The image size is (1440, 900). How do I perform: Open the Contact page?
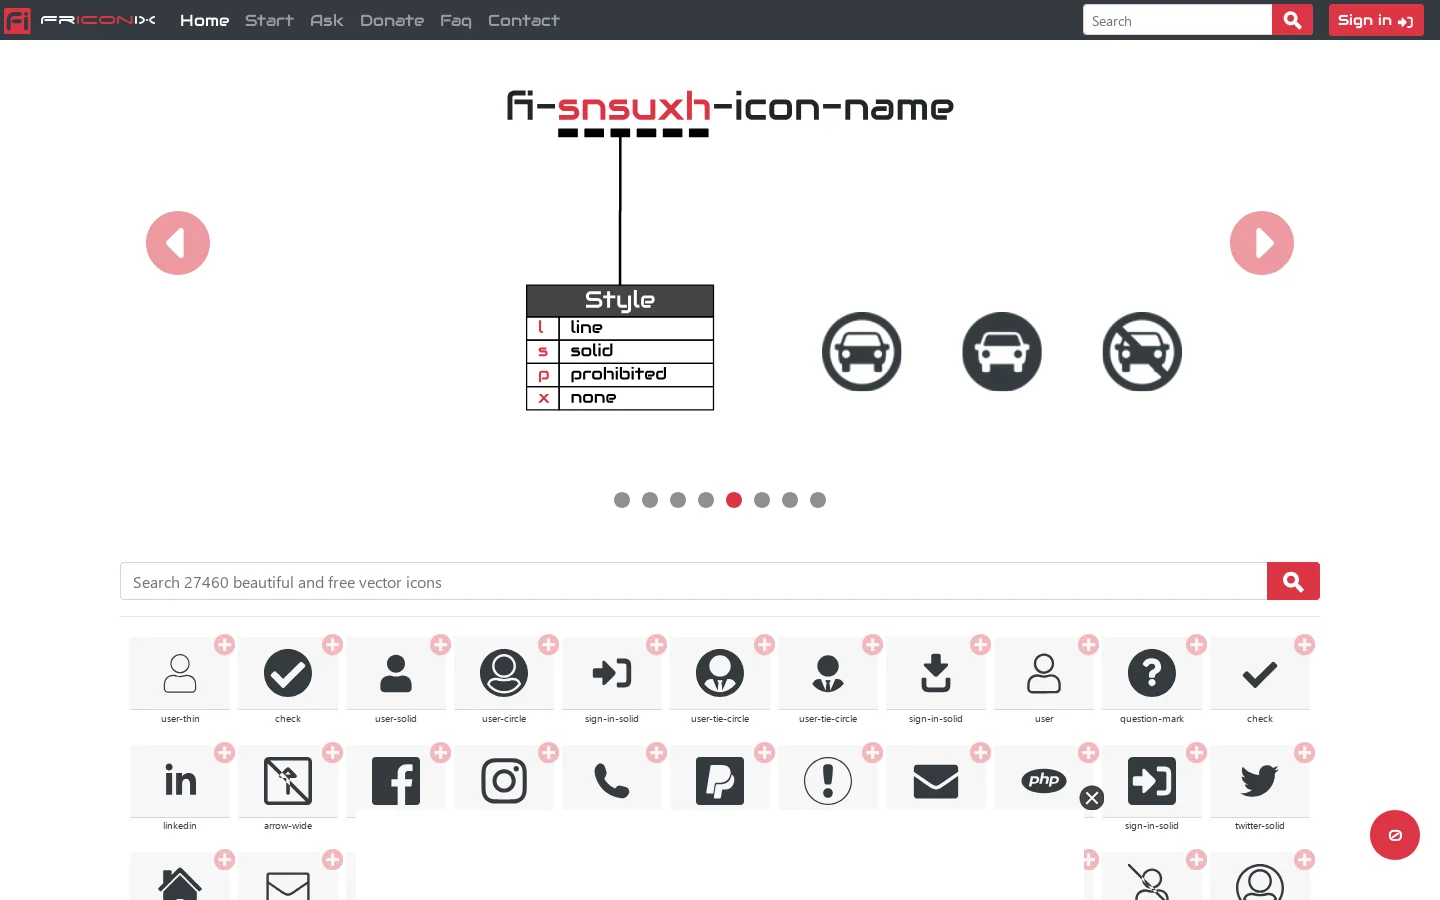pyautogui.click(x=524, y=20)
